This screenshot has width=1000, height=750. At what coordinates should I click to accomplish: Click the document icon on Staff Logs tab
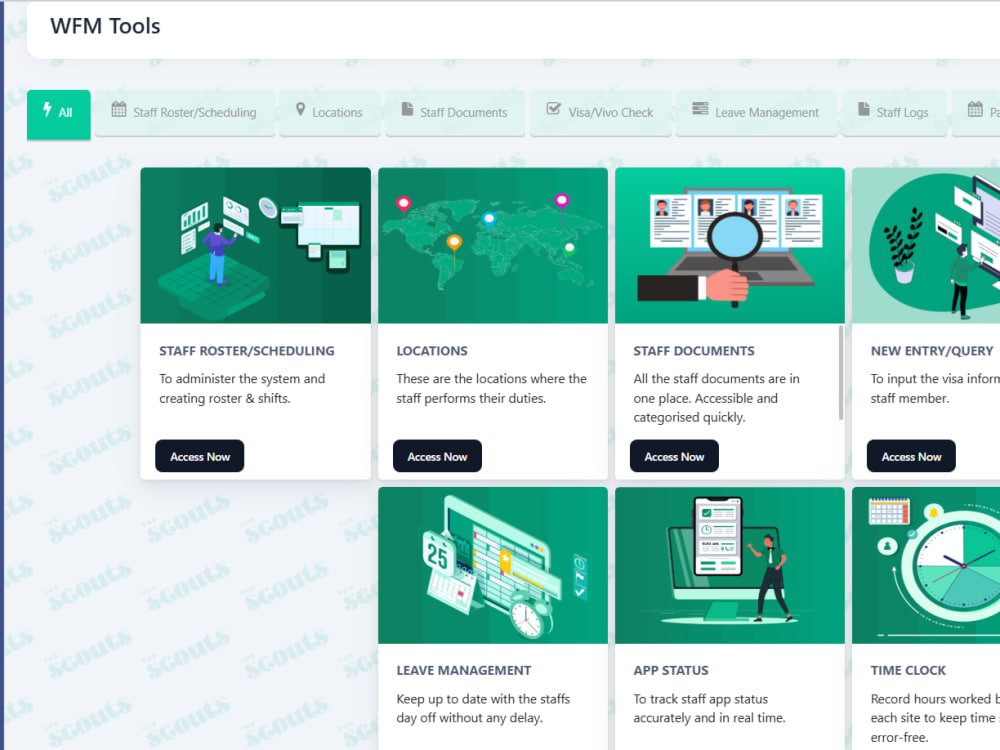(x=864, y=109)
